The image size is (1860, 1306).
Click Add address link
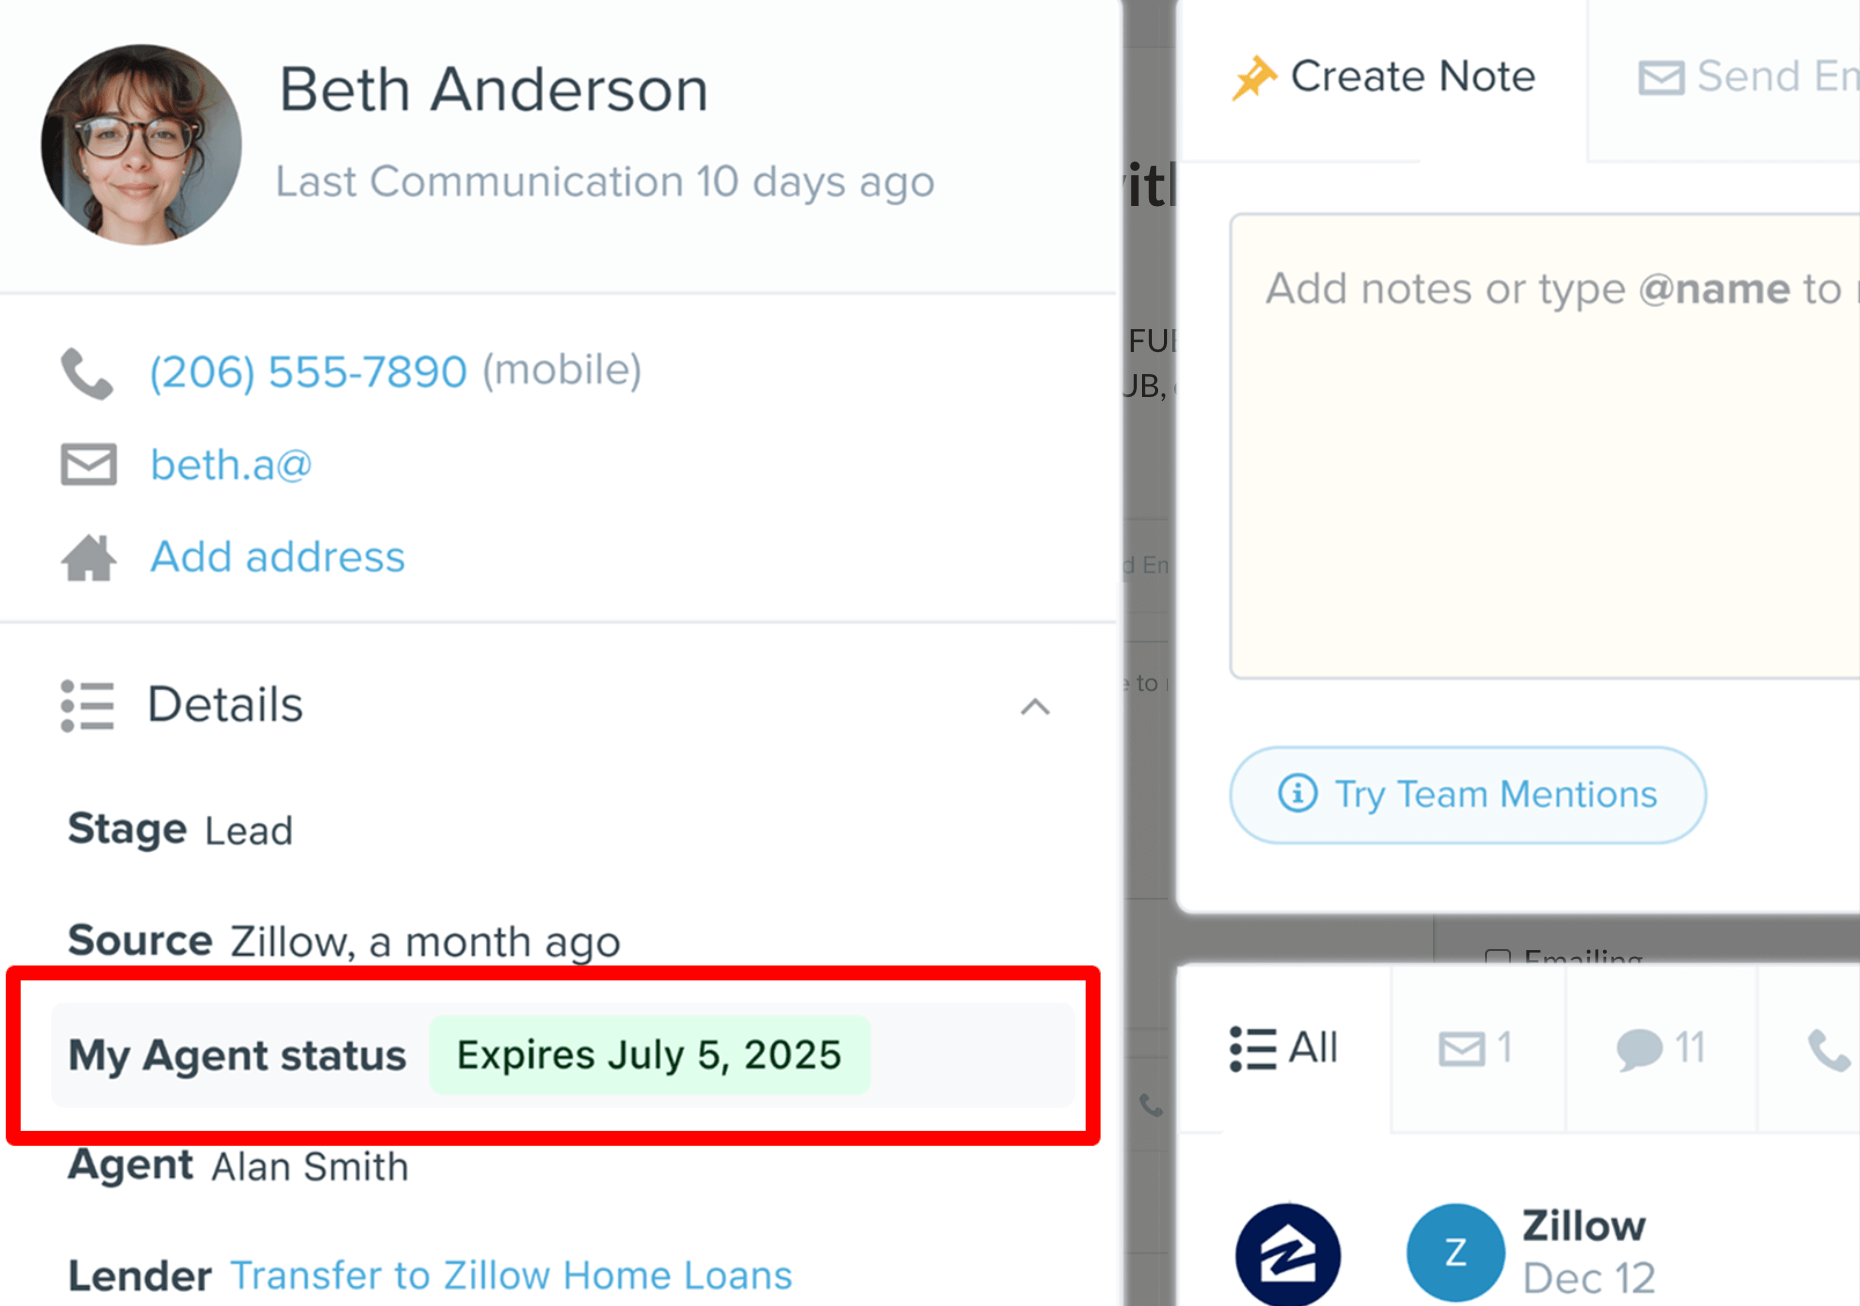click(x=277, y=557)
